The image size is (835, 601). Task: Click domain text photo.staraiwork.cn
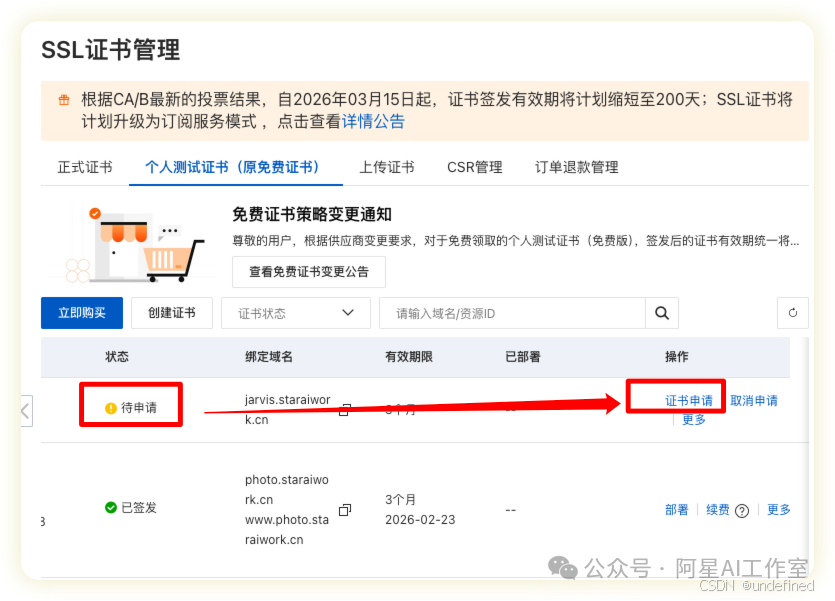pyautogui.click(x=286, y=490)
